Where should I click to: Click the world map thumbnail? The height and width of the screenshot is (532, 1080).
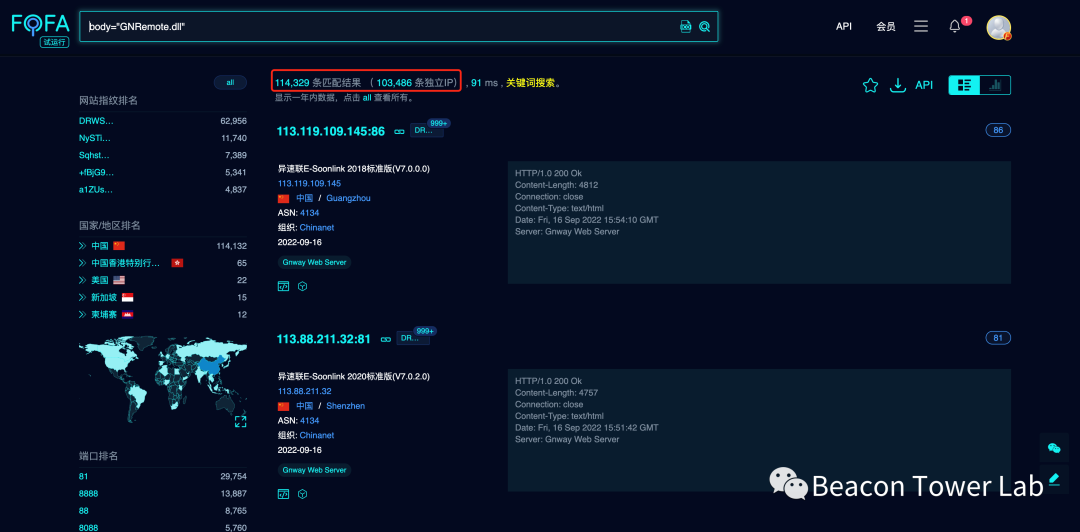[163, 382]
